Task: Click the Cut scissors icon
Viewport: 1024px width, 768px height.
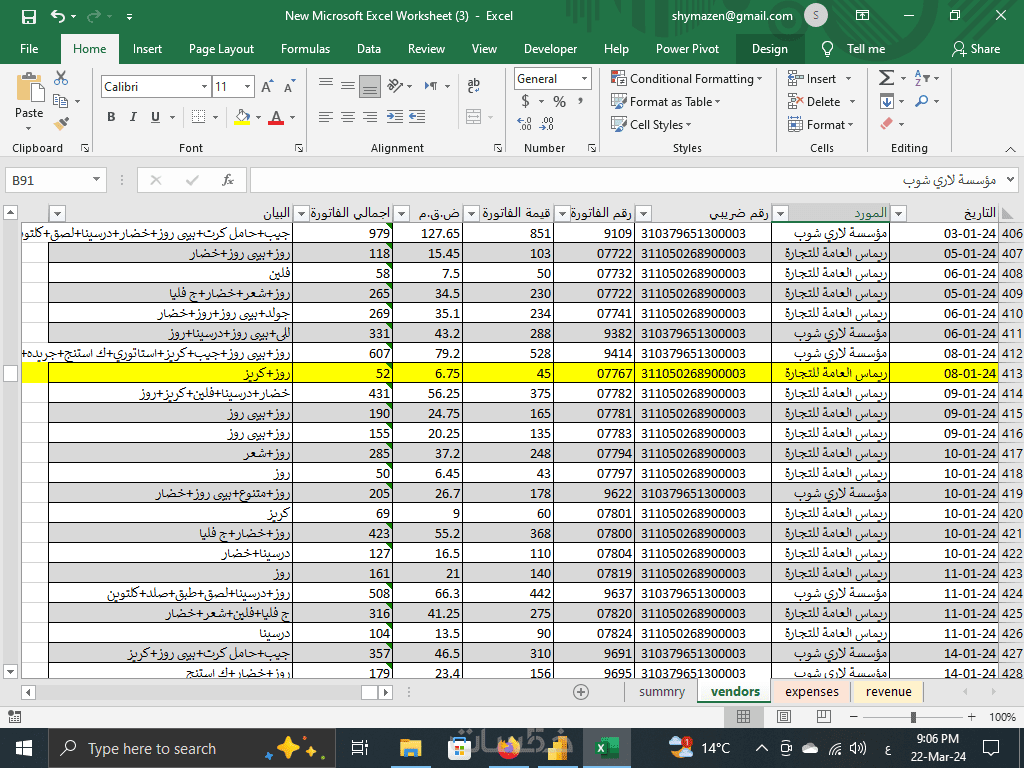Action: click(x=61, y=78)
